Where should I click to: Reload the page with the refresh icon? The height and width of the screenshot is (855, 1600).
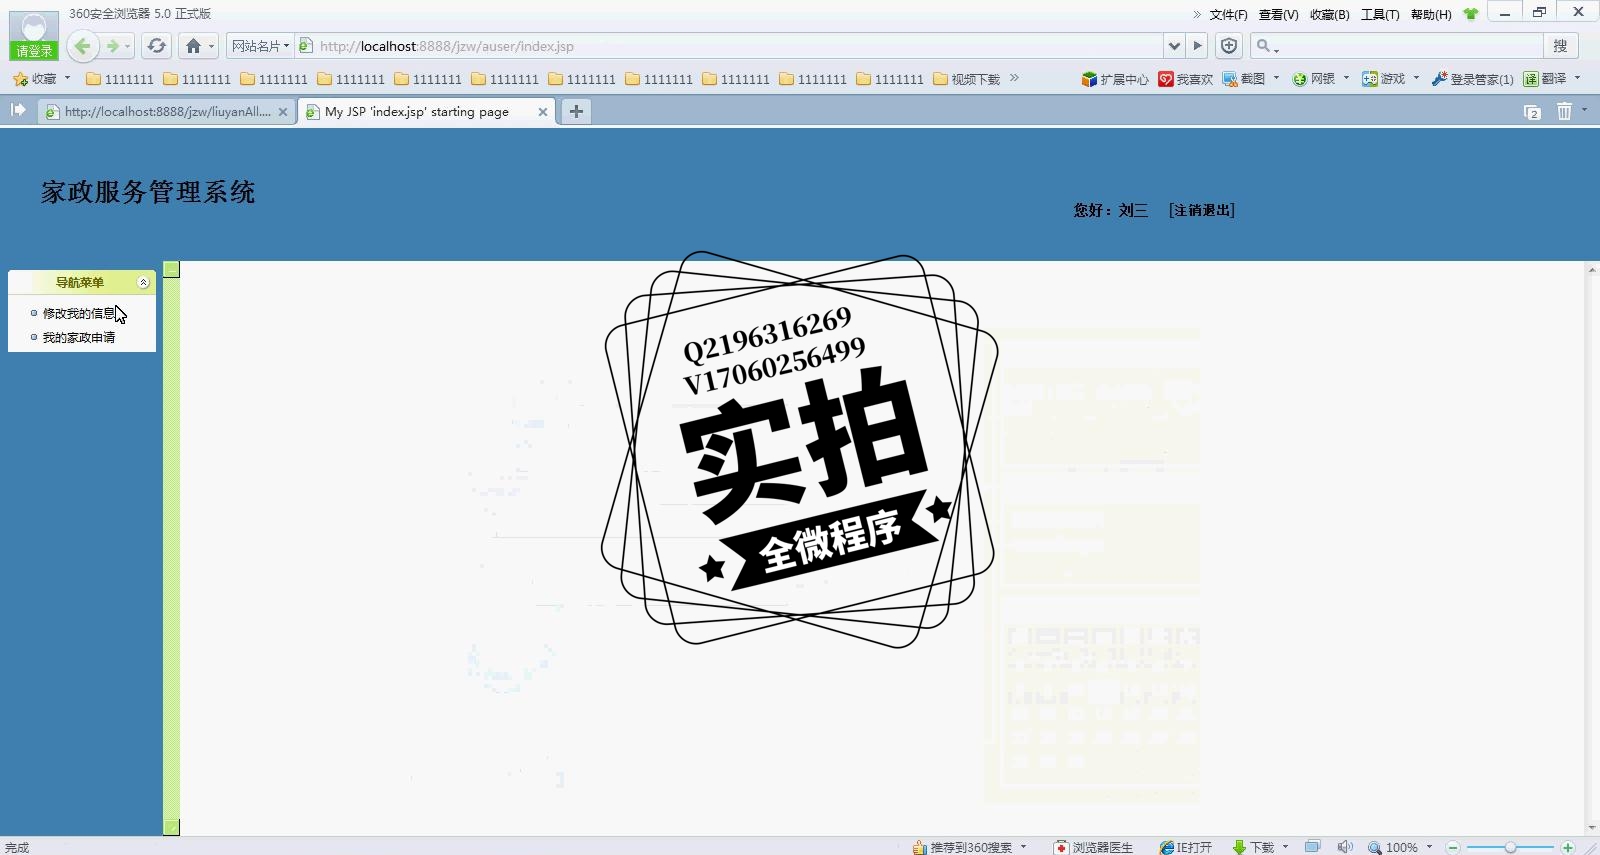pyautogui.click(x=156, y=46)
